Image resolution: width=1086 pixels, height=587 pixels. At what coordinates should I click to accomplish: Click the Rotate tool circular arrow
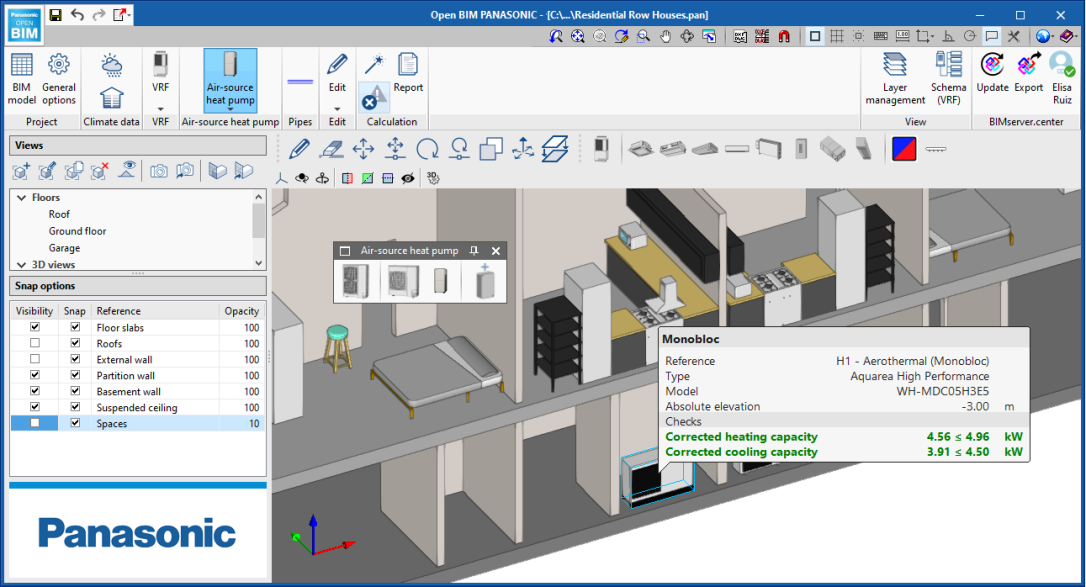click(427, 149)
